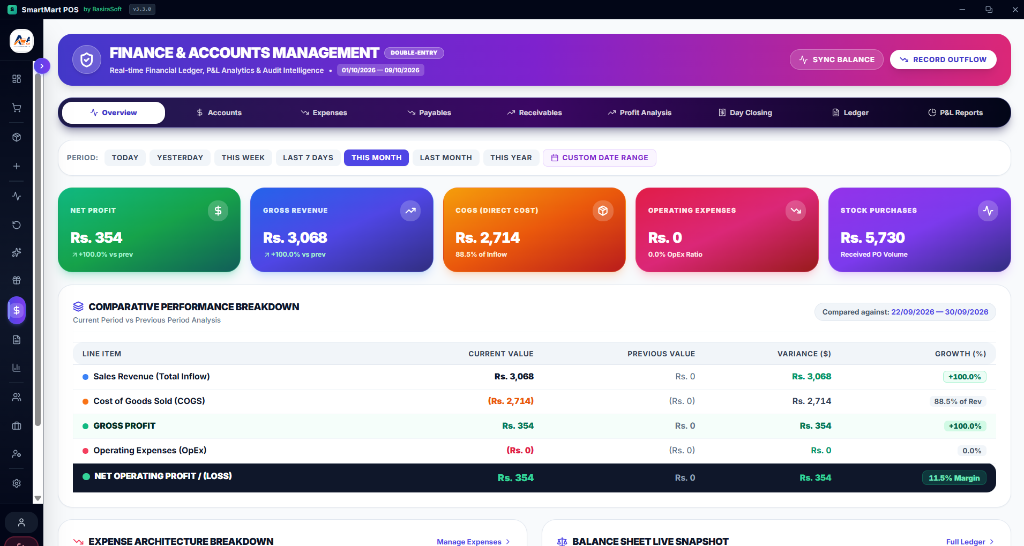
Task: Open the Custom Date Range picker
Action: 600,157
